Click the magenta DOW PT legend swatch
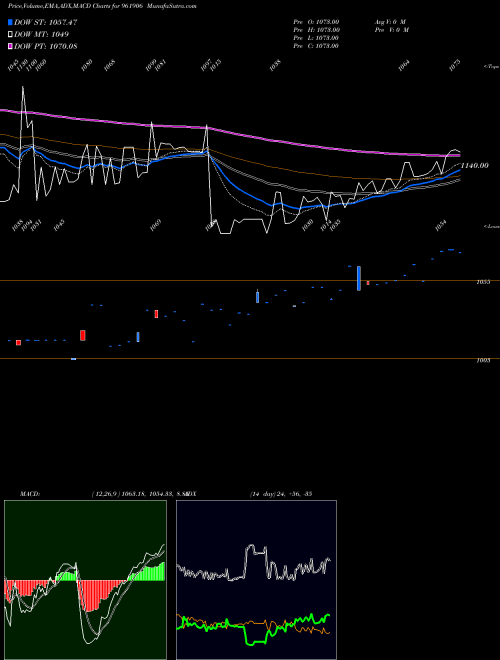This screenshot has height=660, width=500. click(x=11, y=46)
